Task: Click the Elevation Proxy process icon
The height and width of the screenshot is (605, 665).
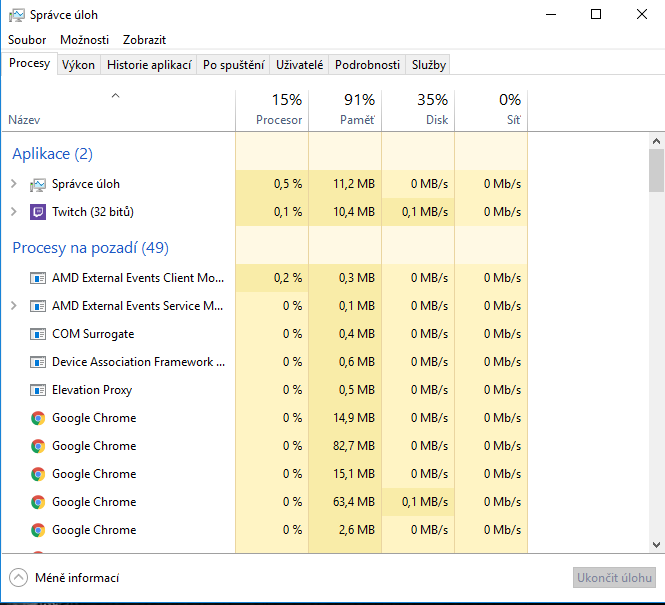Action: [38, 390]
